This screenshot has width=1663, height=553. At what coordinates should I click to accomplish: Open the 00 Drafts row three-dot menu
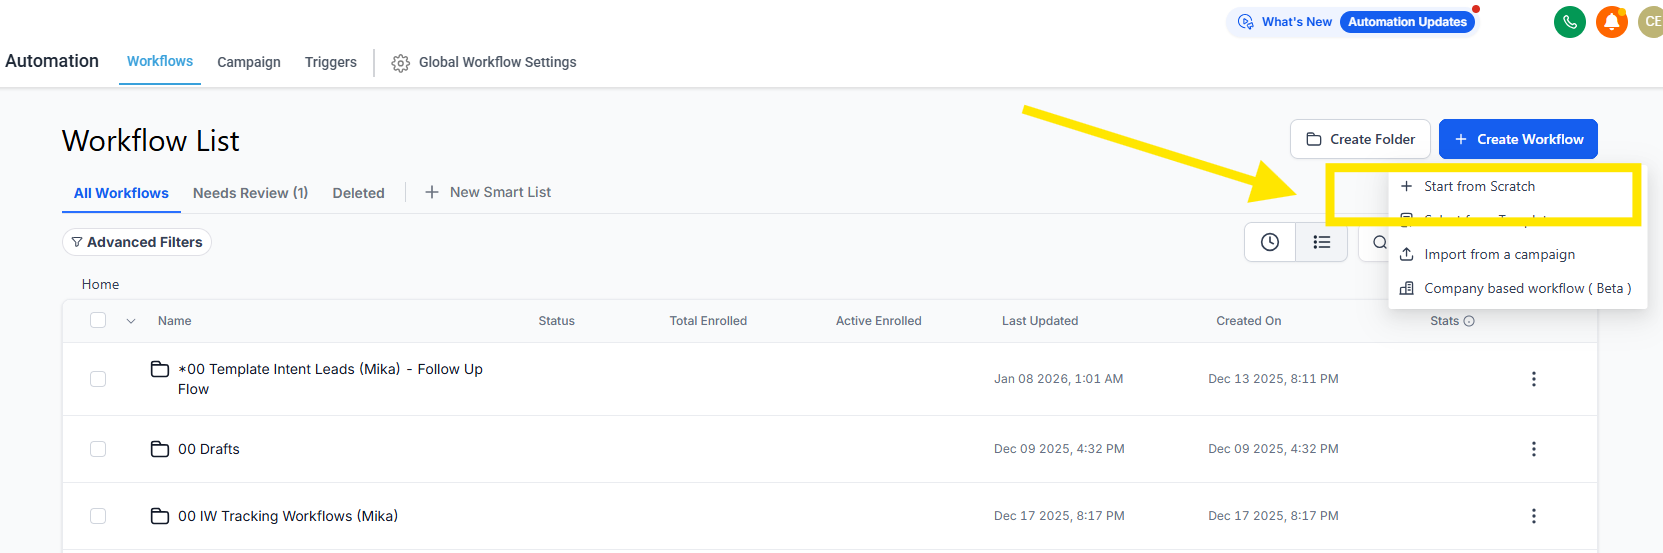[1533, 449]
